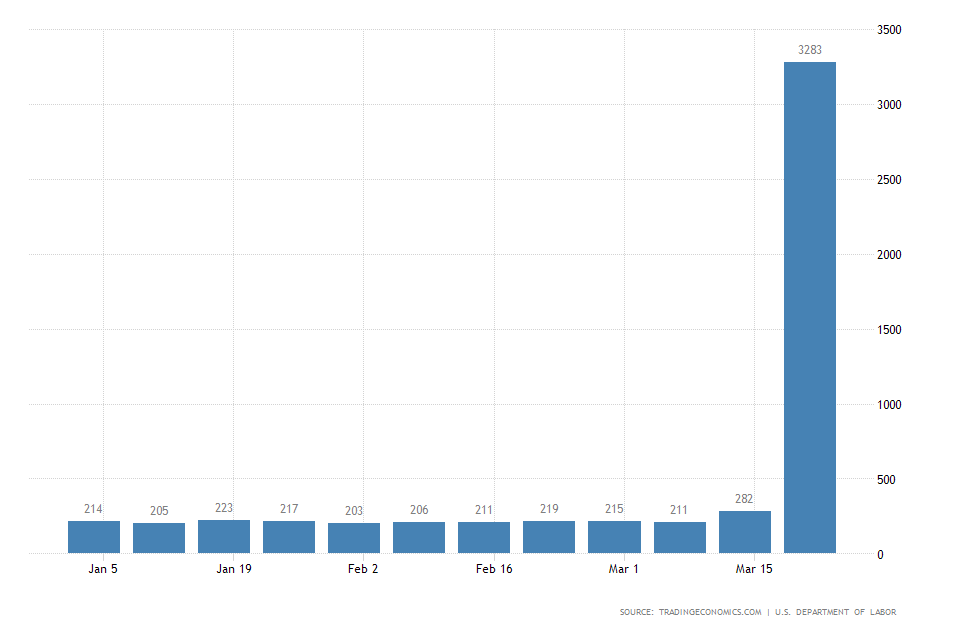The height and width of the screenshot is (636, 954).
Task: Click the bar above Jan 5
Action: click(x=93, y=537)
